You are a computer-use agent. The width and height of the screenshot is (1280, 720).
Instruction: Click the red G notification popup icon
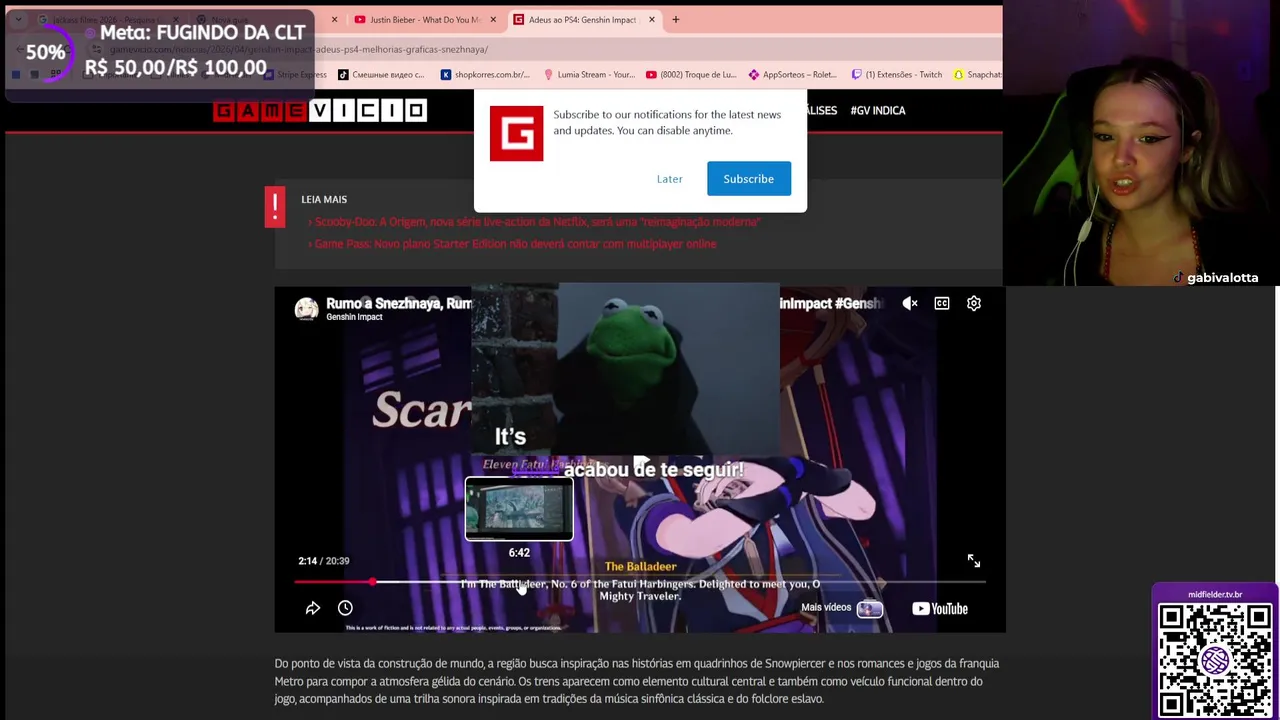tap(516, 133)
